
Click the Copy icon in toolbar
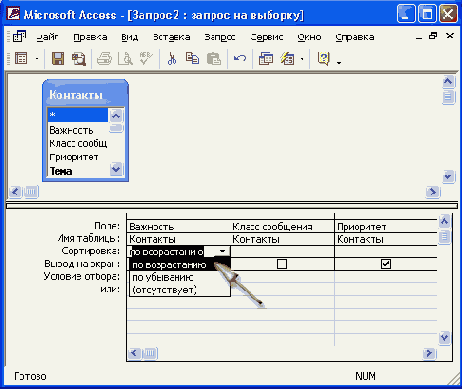(192, 59)
